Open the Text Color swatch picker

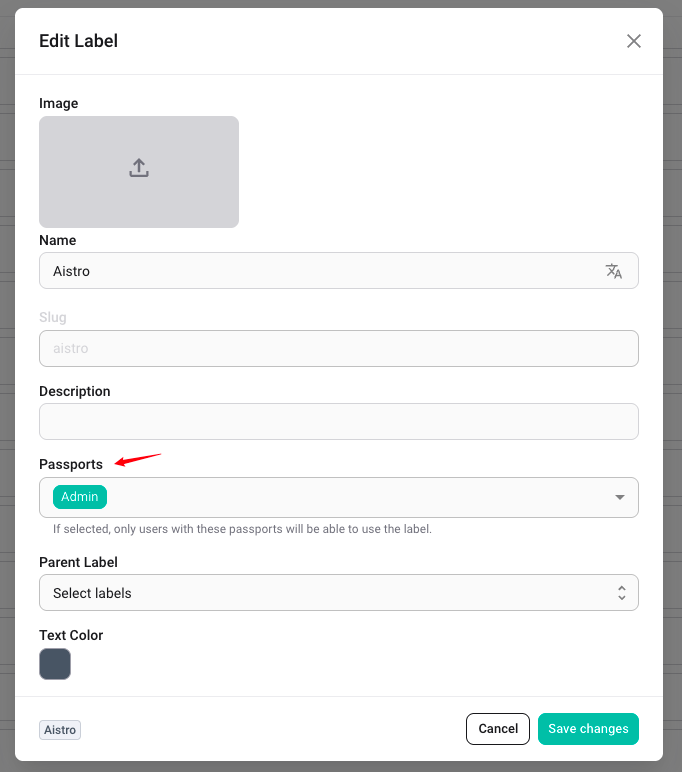coord(55,664)
